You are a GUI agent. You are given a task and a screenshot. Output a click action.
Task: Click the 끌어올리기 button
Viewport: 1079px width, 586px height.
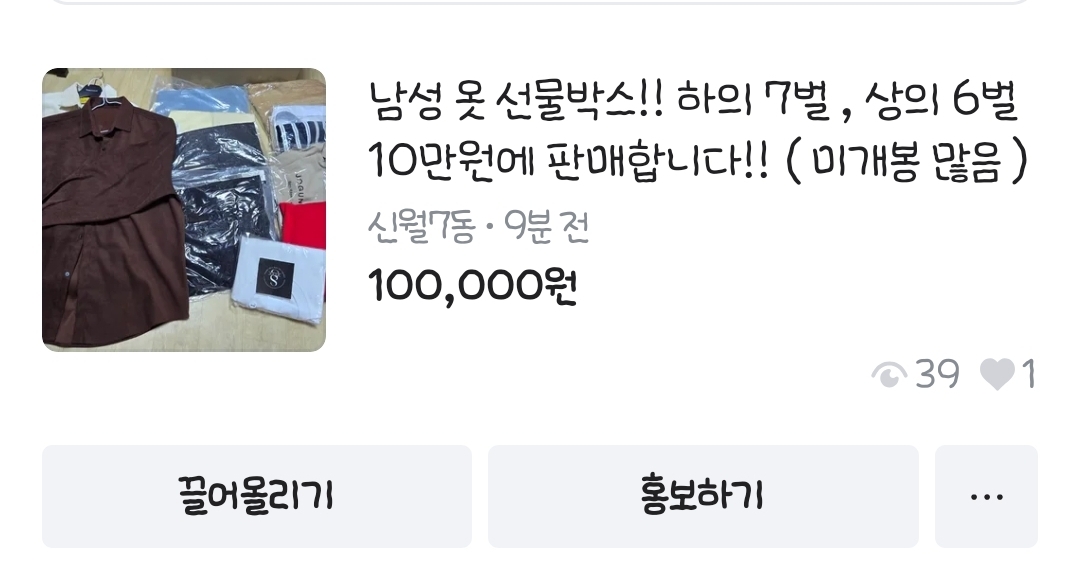(x=257, y=496)
